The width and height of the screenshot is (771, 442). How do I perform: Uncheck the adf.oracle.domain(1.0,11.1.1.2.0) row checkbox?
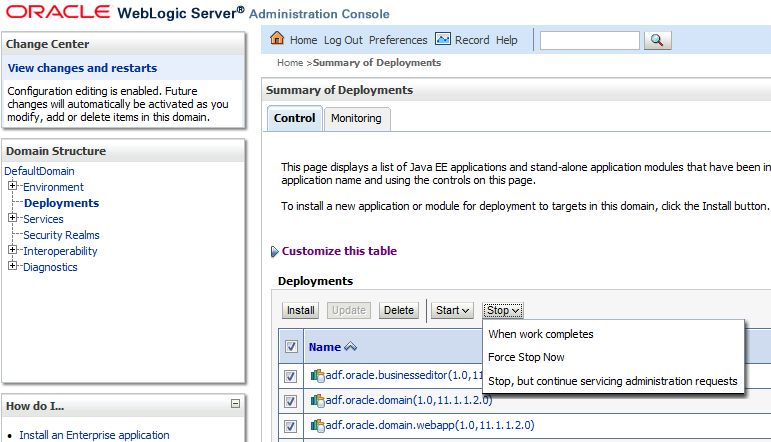click(x=290, y=401)
